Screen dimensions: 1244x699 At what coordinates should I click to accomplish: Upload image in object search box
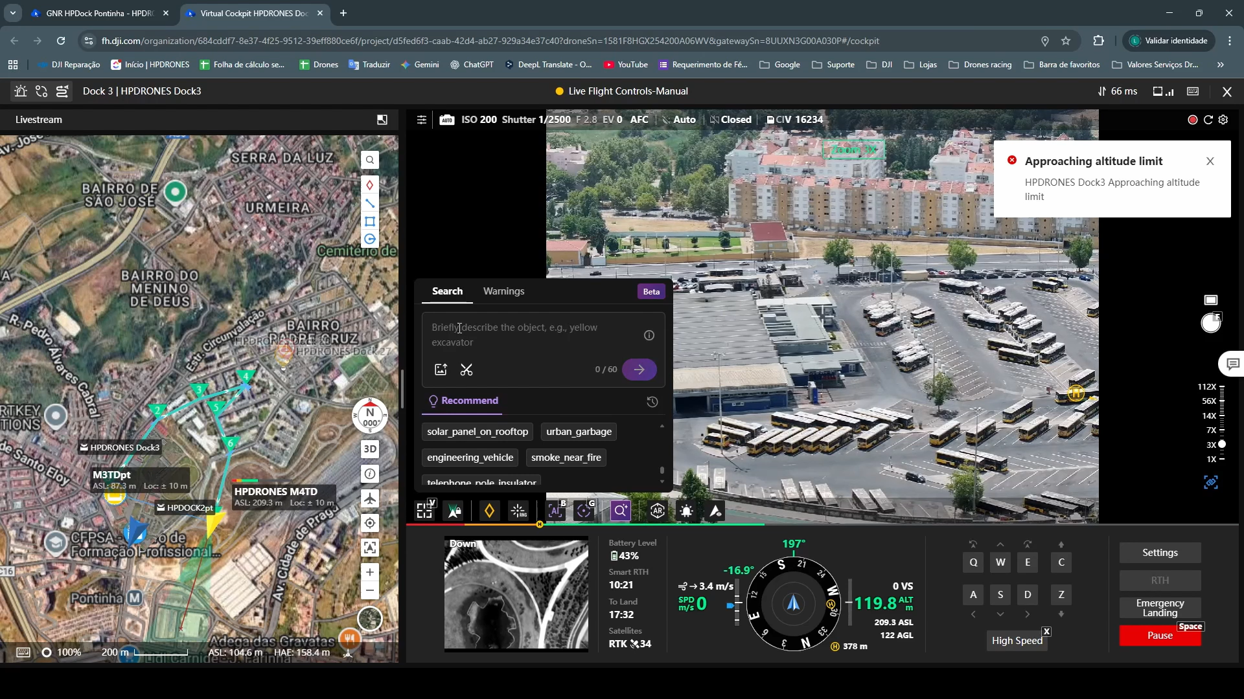pos(440,370)
